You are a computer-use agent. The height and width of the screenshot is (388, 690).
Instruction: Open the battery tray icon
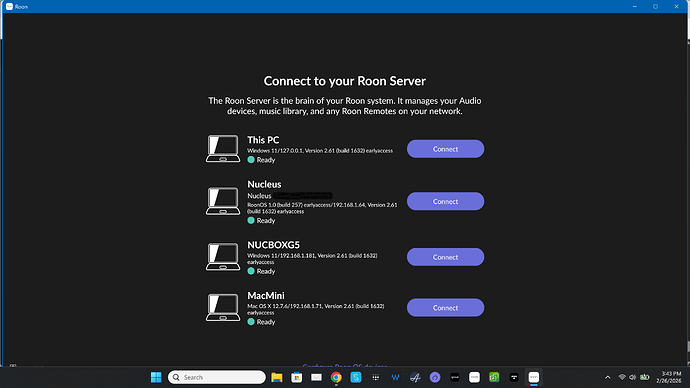click(645, 377)
